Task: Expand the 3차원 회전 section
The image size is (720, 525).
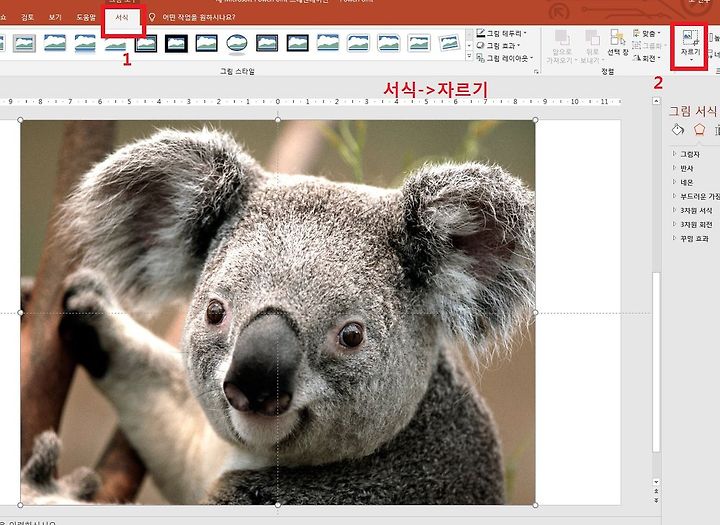Action: 692,225
